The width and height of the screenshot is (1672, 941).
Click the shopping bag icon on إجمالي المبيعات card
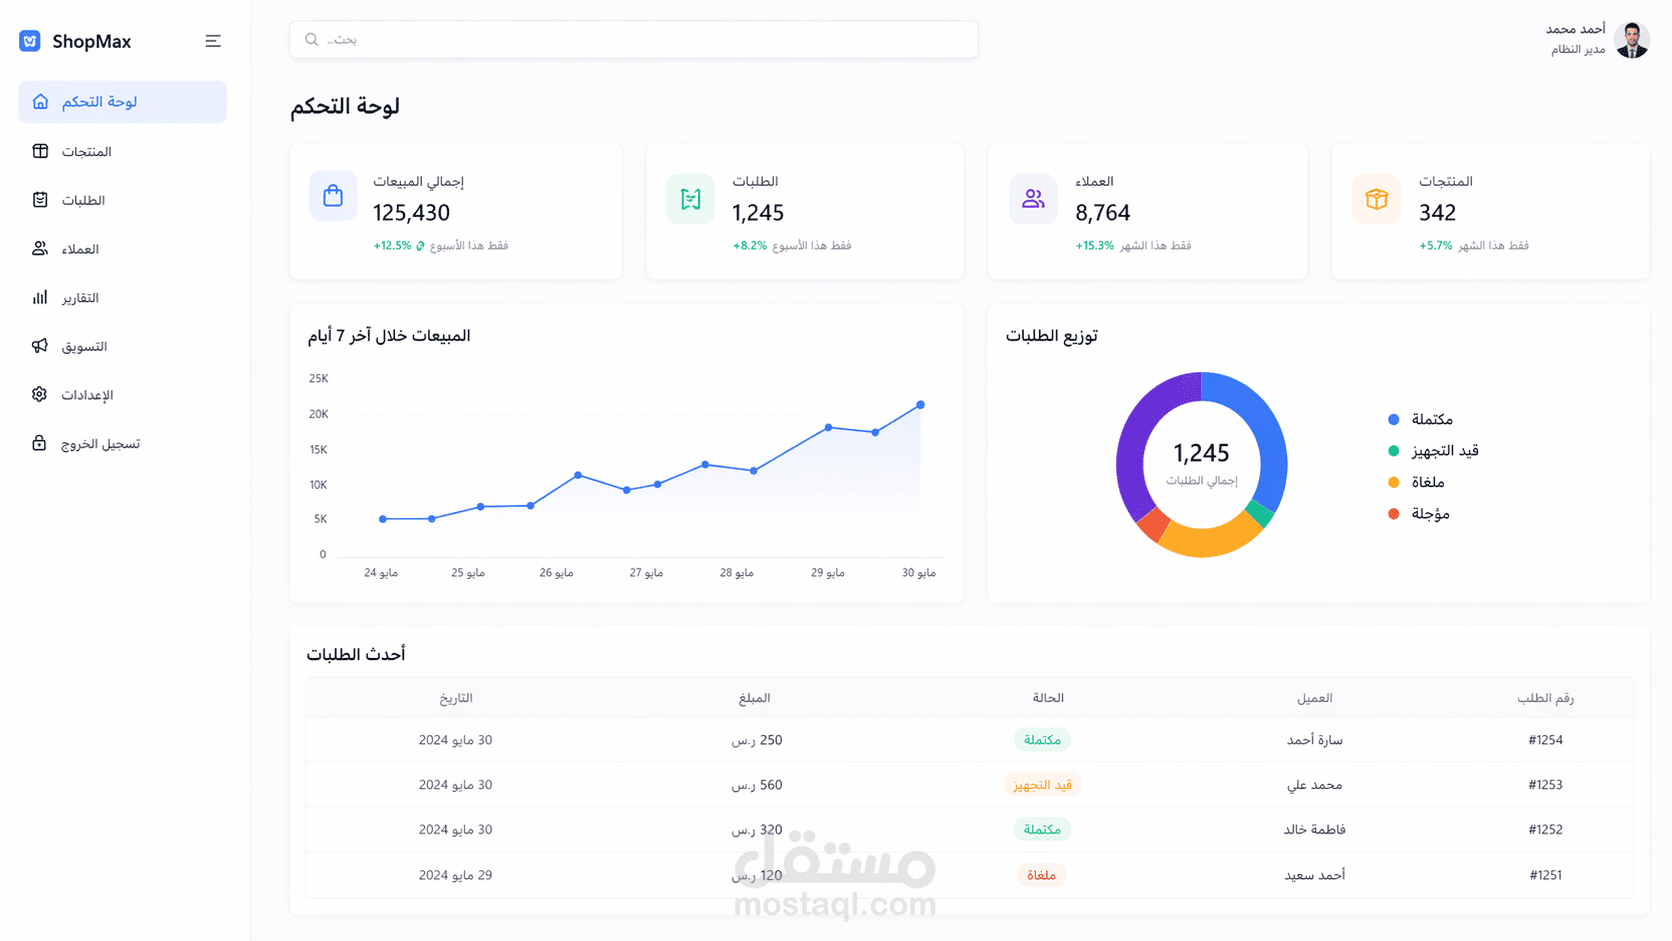pos(333,196)
